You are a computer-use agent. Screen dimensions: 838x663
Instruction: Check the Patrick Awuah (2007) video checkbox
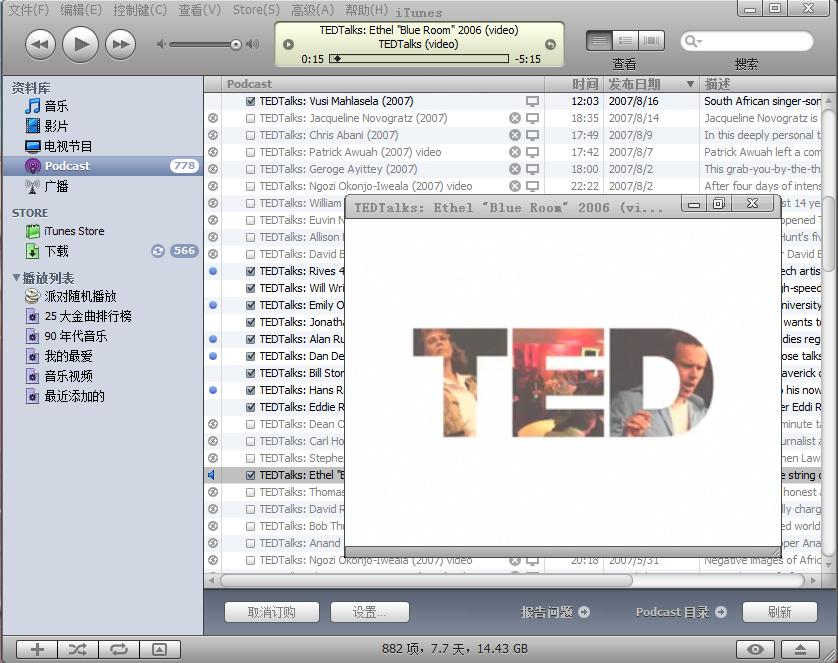250,152
